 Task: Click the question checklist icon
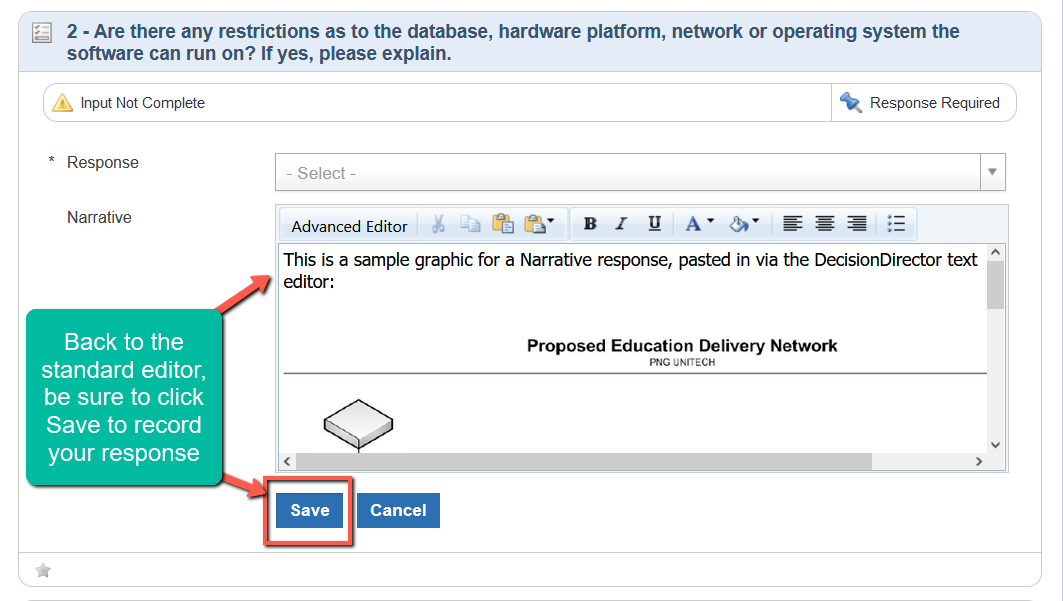[x=42, y=33]
